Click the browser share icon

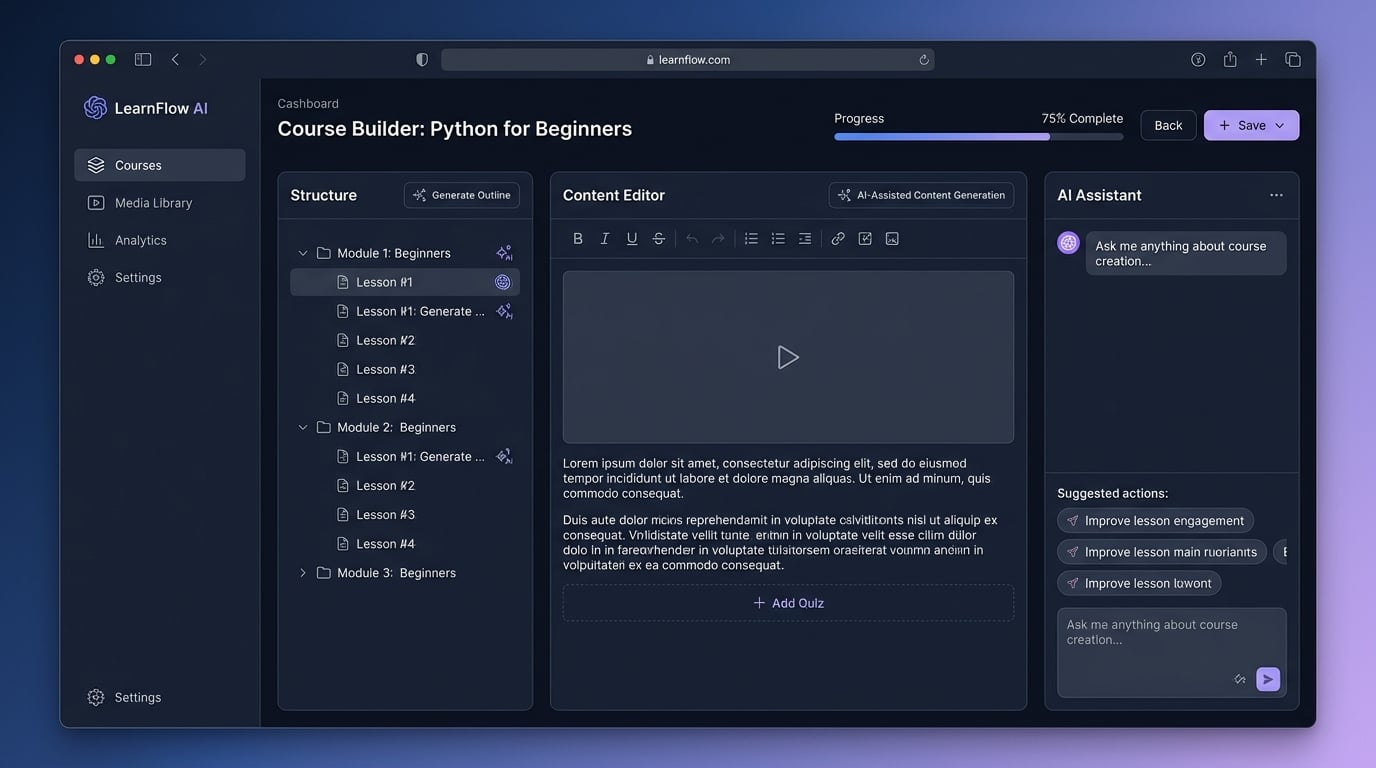(x=1230, y=60)
